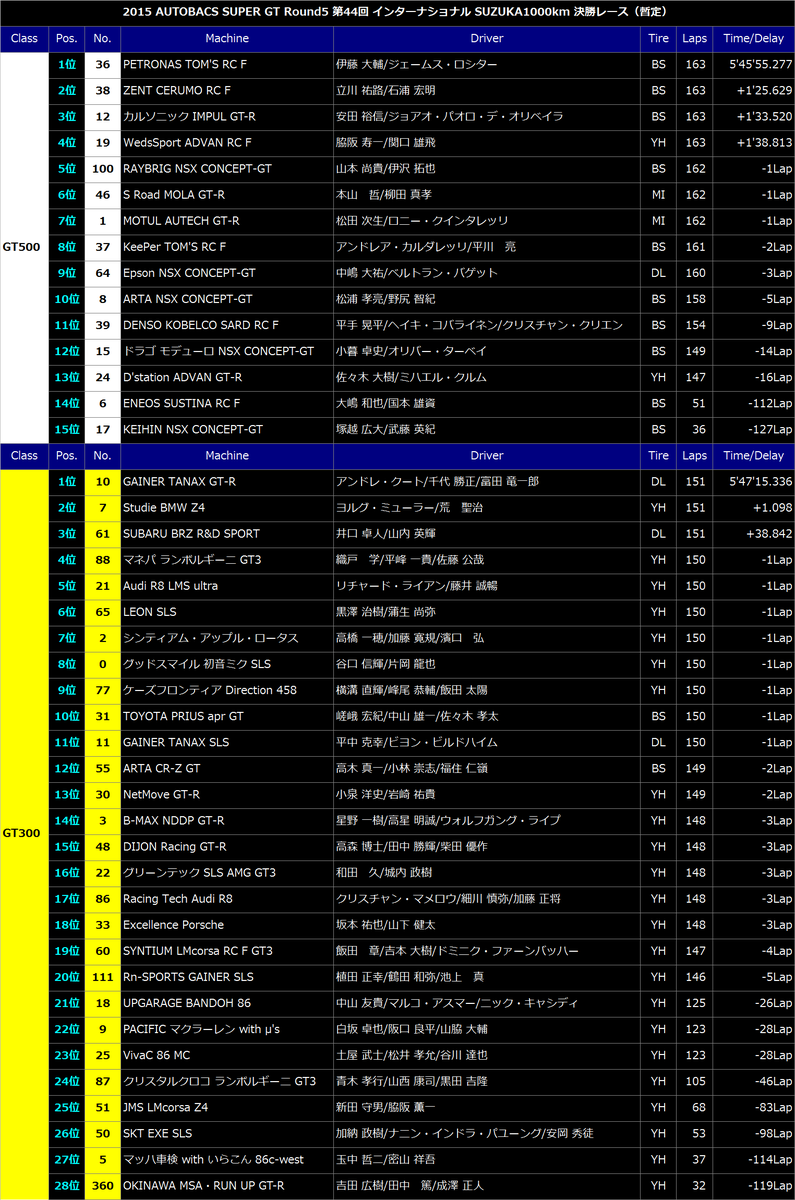
Task: Select 'Rn-SPORTS GAINER SLS' machine cell
Action: 226,977
